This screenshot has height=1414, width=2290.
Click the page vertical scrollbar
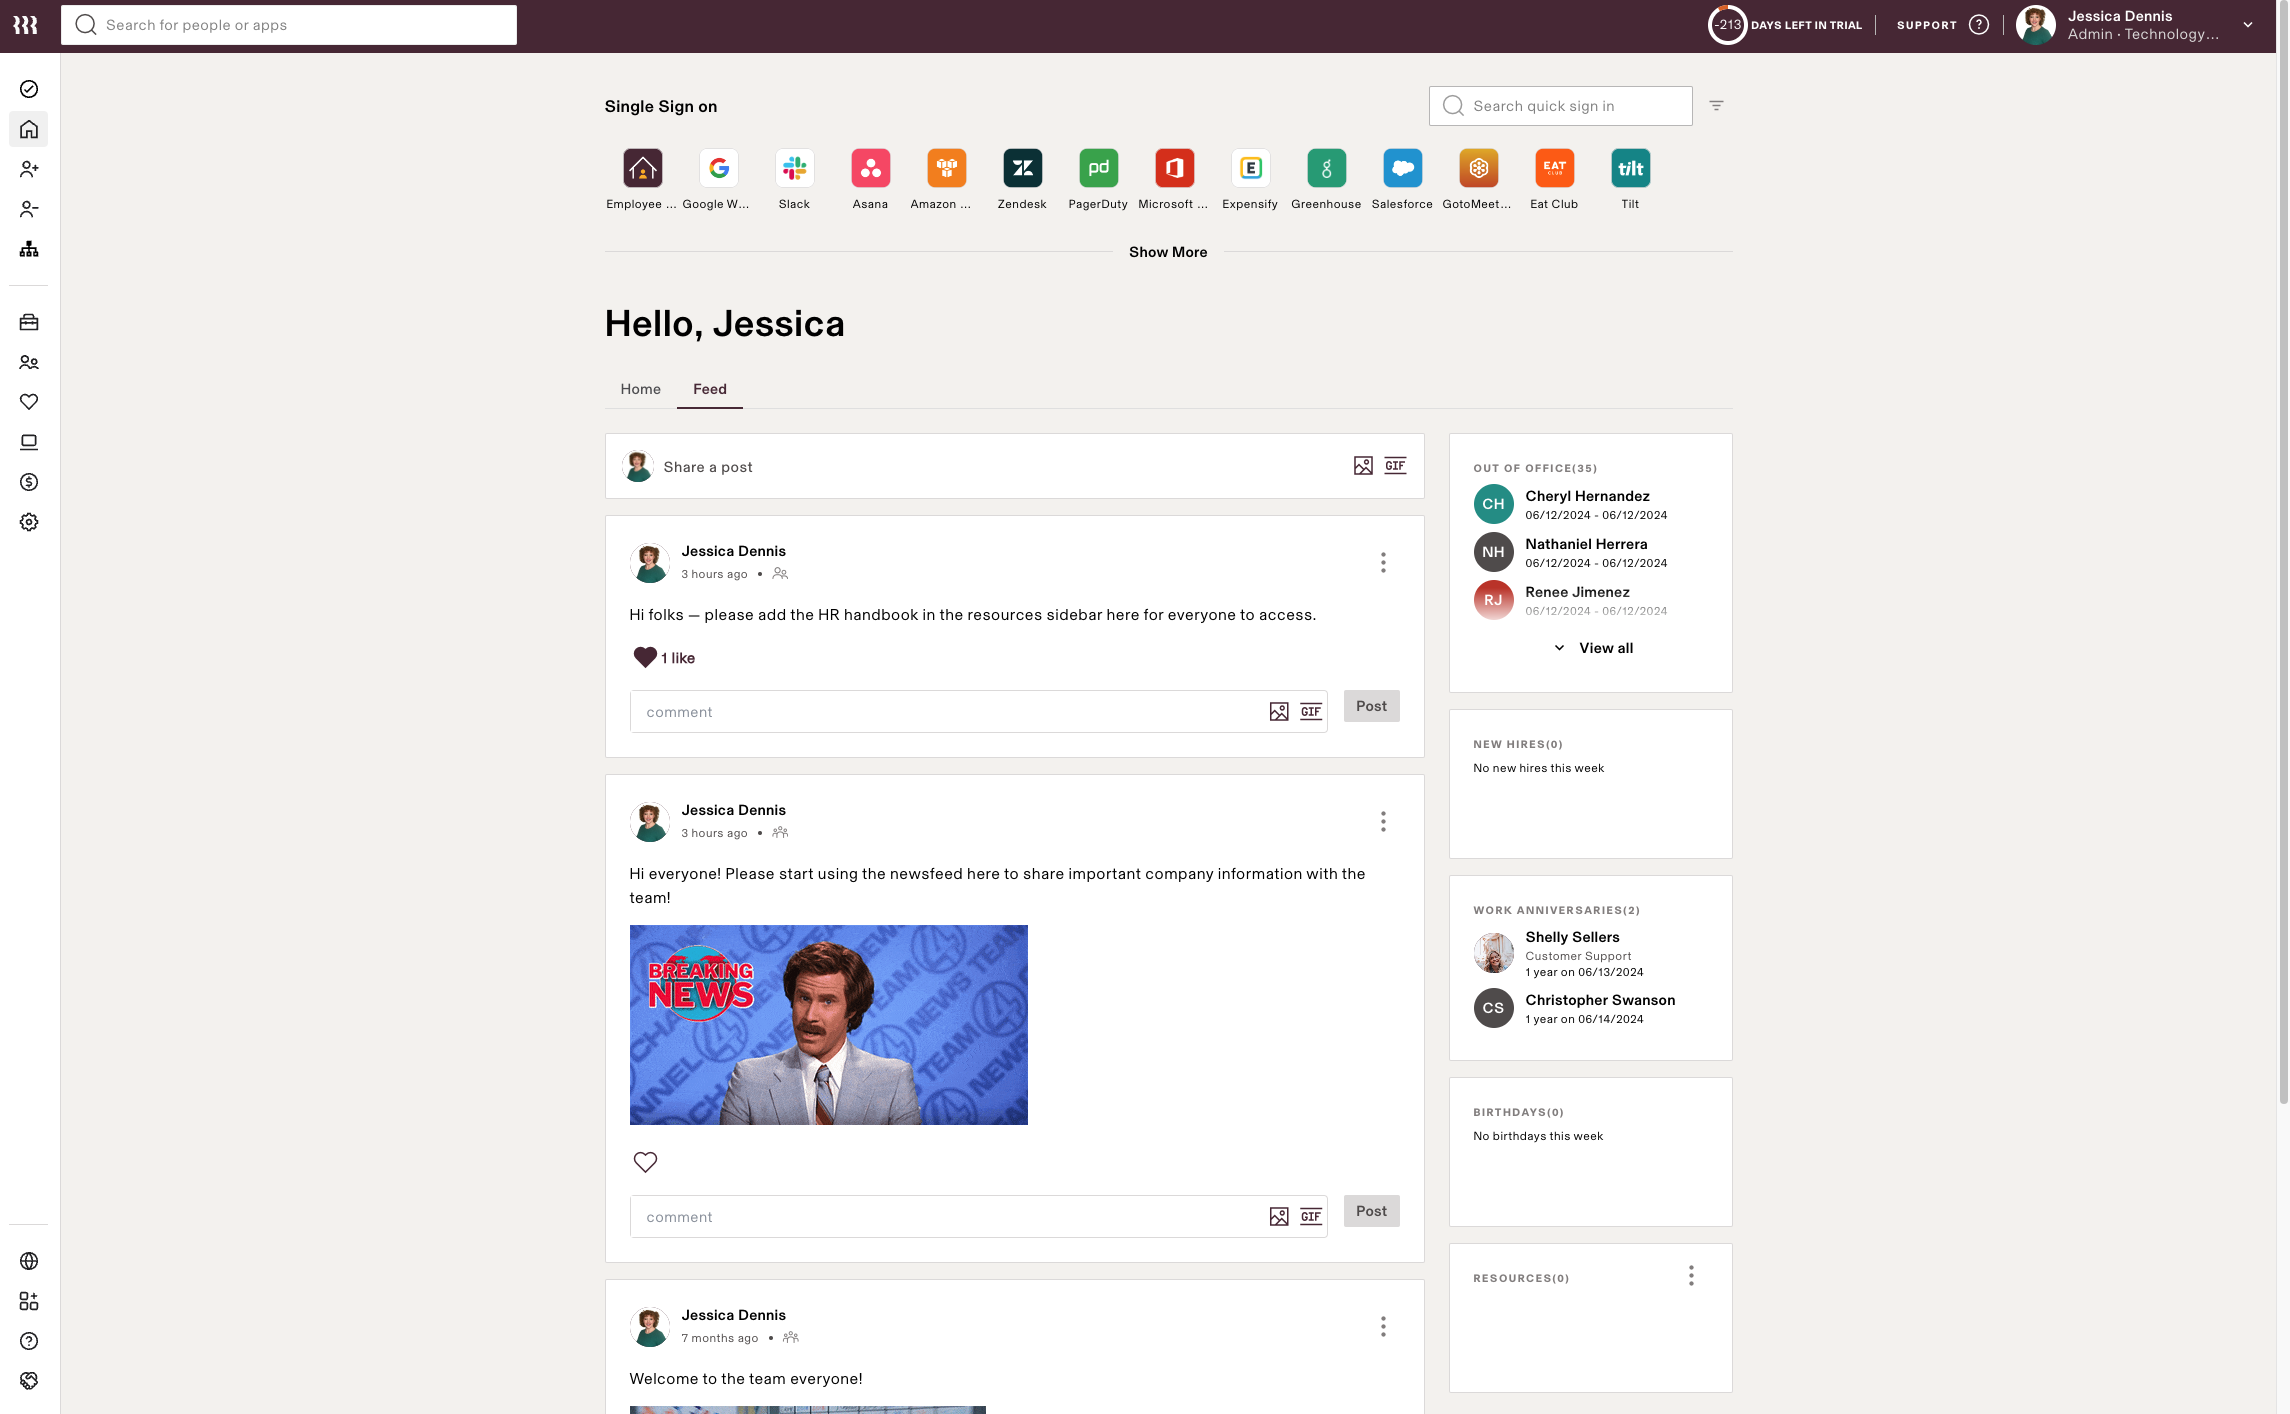pos(2283,550)
